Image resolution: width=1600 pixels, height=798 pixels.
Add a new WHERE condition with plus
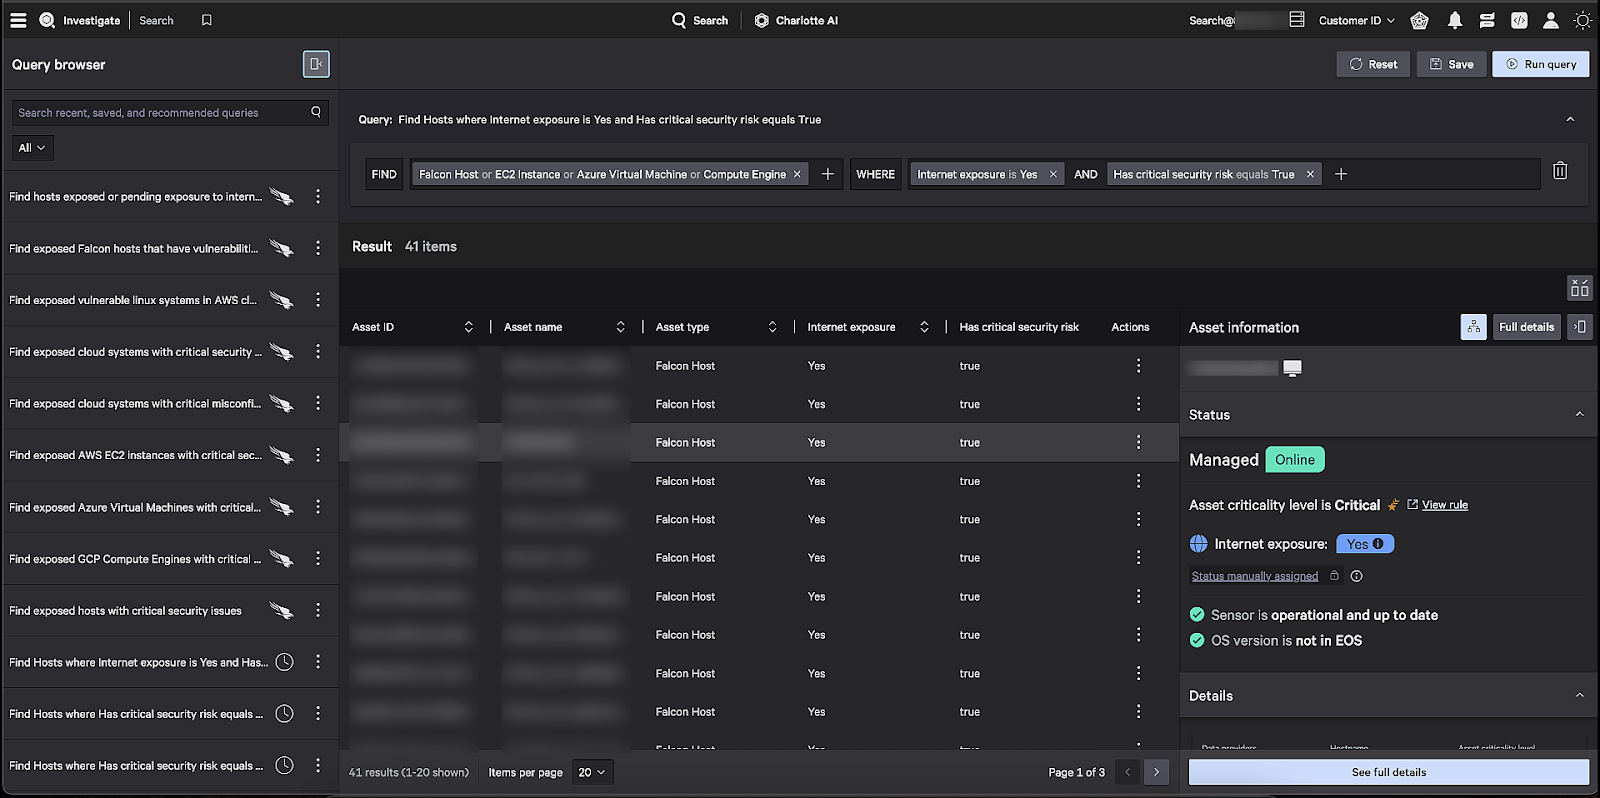pos(1341,174)
